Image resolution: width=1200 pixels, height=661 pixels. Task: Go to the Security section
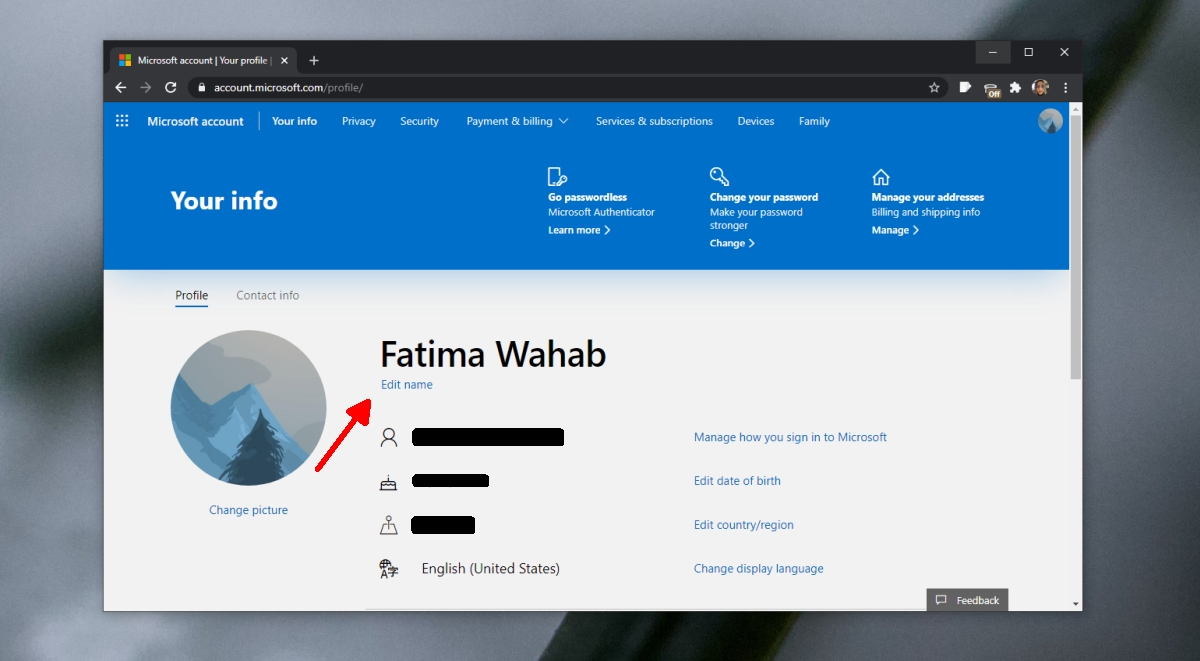click(419, 121)
